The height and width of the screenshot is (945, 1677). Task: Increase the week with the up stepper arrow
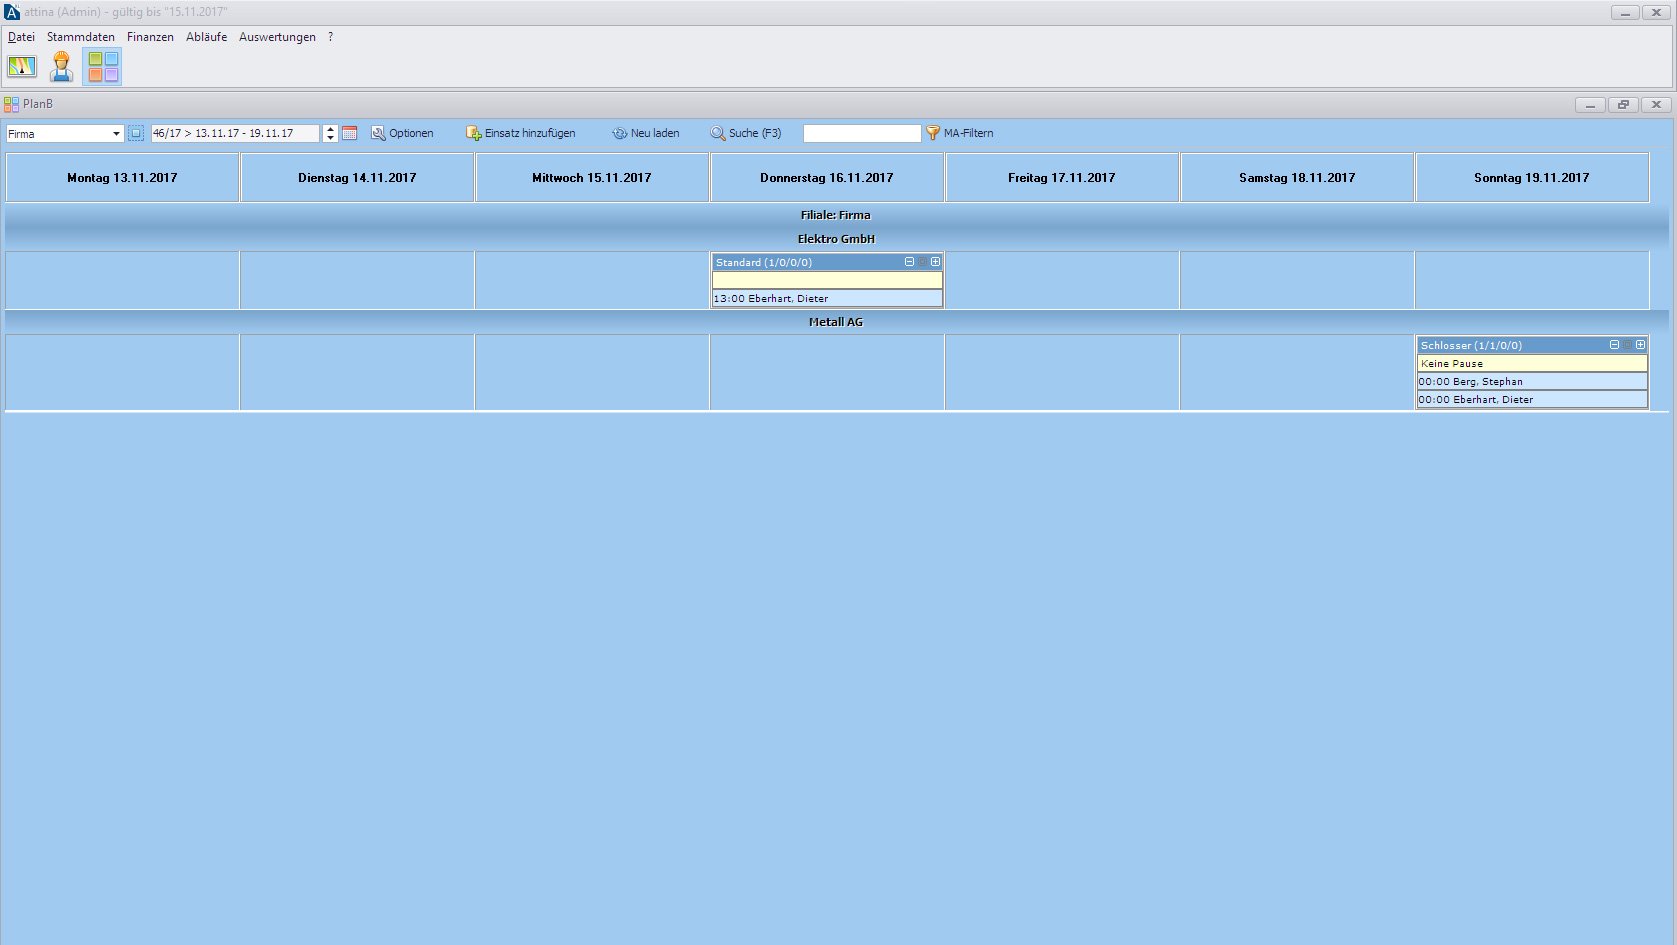pyautogui.click(x=330, y=129)
